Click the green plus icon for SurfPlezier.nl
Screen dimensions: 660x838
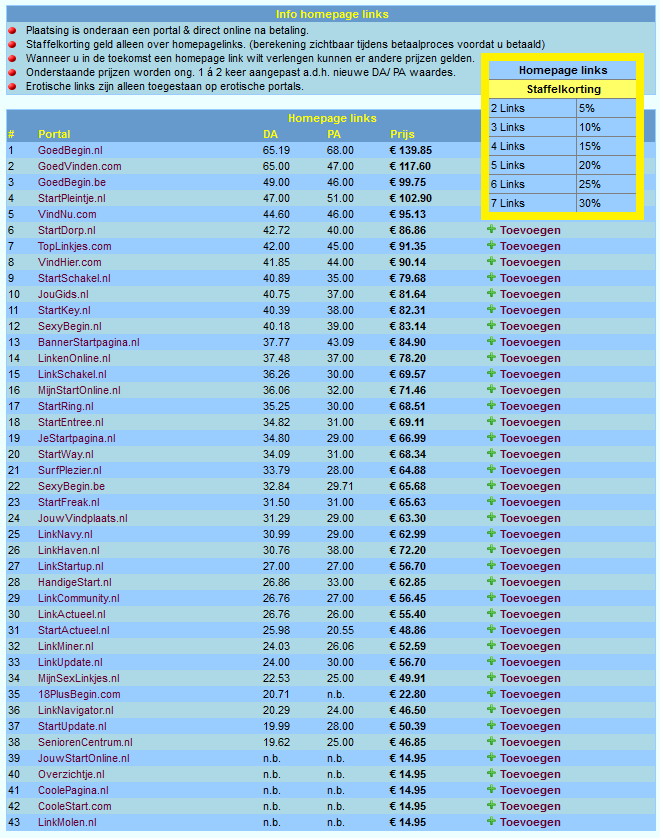pos(491,469)
